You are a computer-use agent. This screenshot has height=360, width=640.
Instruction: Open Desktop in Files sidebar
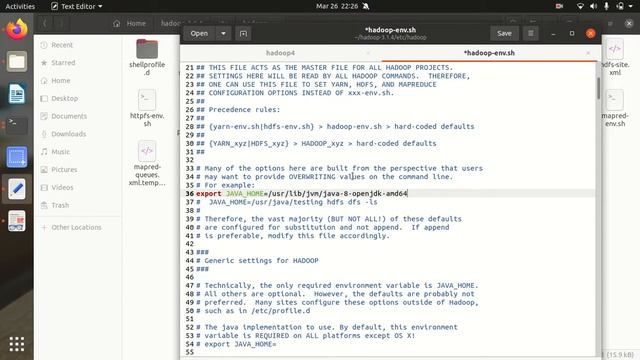(x=78, y=98)
